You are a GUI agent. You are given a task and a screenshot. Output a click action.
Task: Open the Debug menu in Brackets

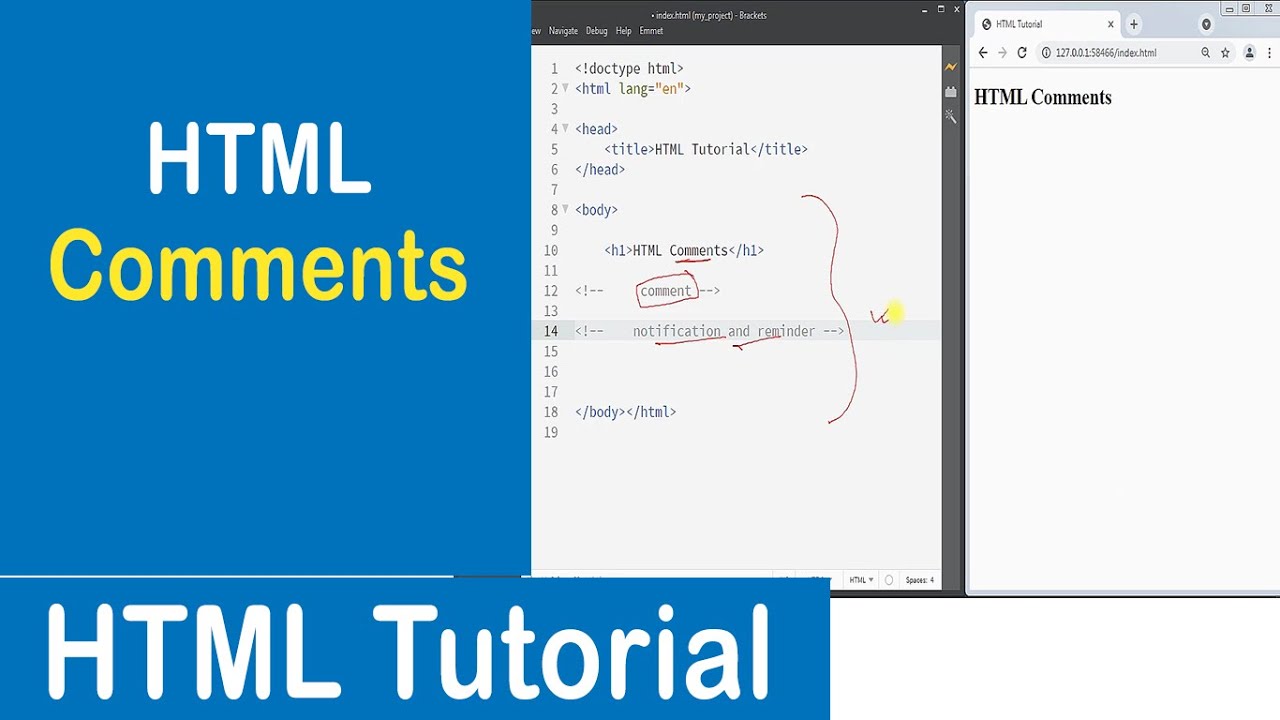596,31
